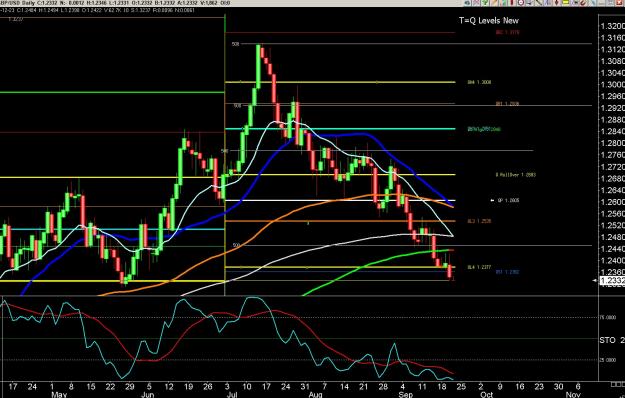Select the blue 1.2362 level label
The width and height of the screenshot is (625, 398).
pos(507,272)
